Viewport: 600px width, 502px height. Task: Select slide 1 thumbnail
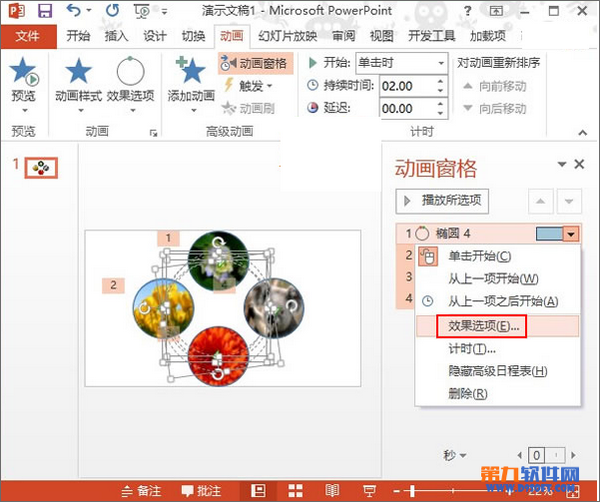tap(41, 168)
